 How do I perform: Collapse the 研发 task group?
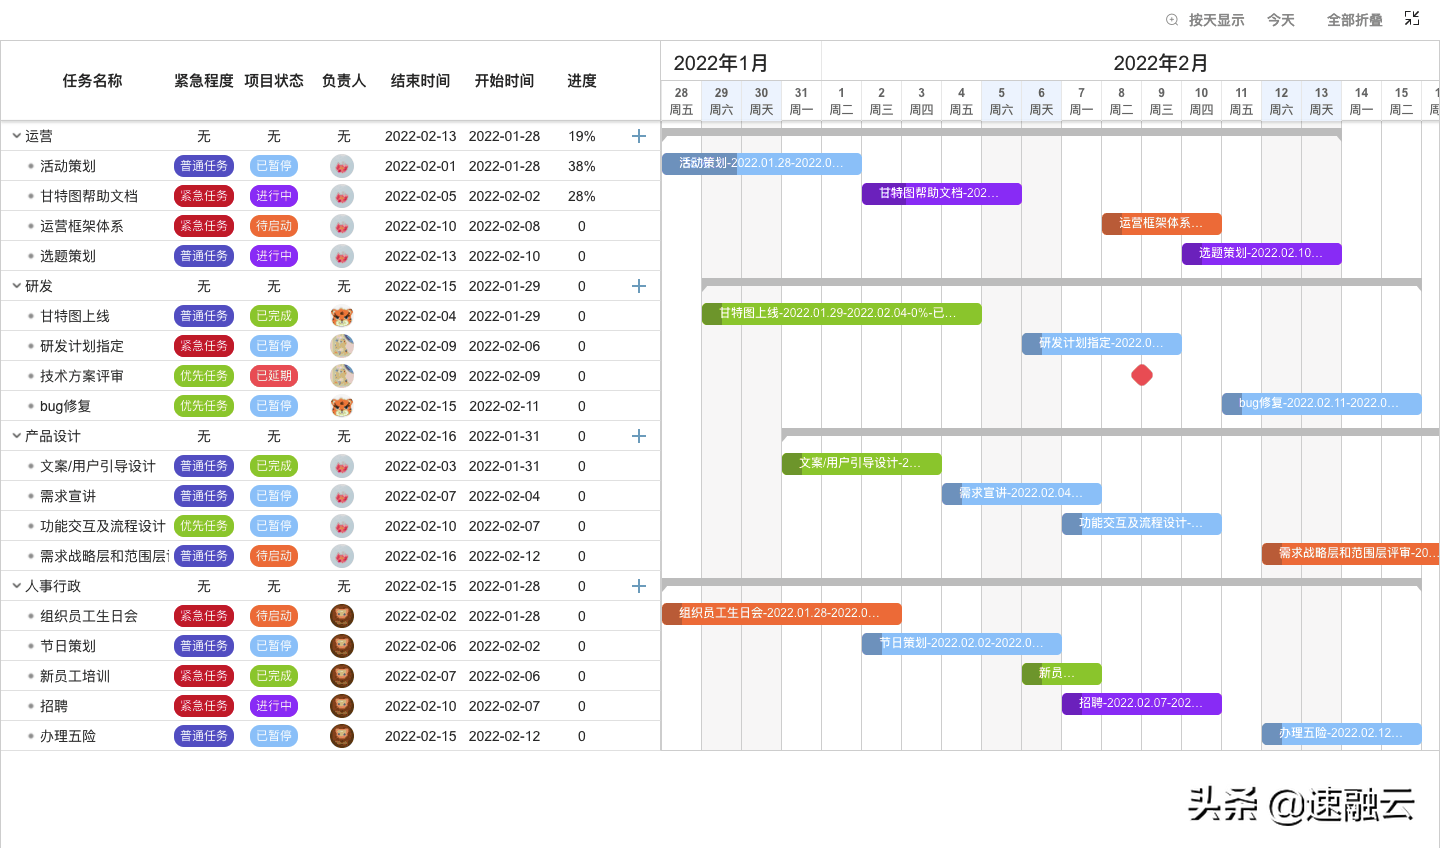pyautogui.click(x=16, y=285)
